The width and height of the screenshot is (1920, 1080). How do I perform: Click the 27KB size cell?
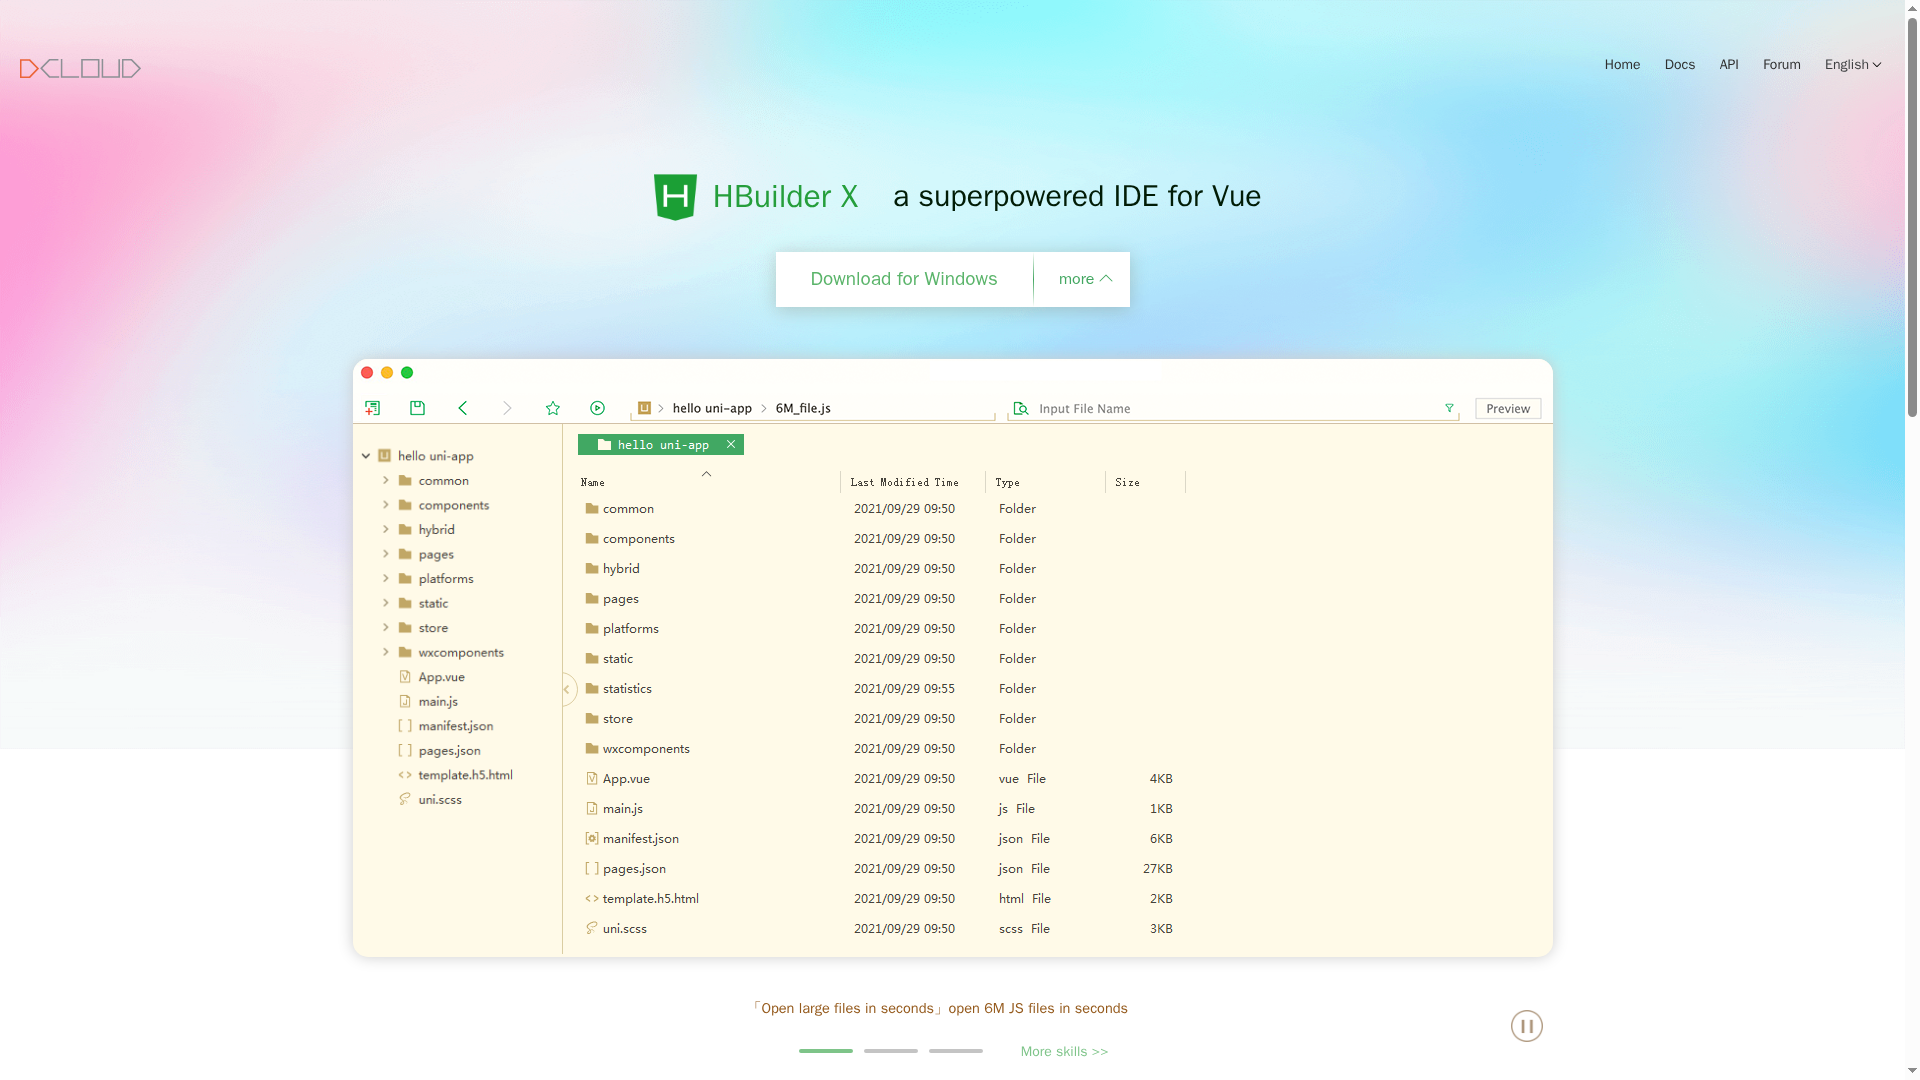(1158, 869)
